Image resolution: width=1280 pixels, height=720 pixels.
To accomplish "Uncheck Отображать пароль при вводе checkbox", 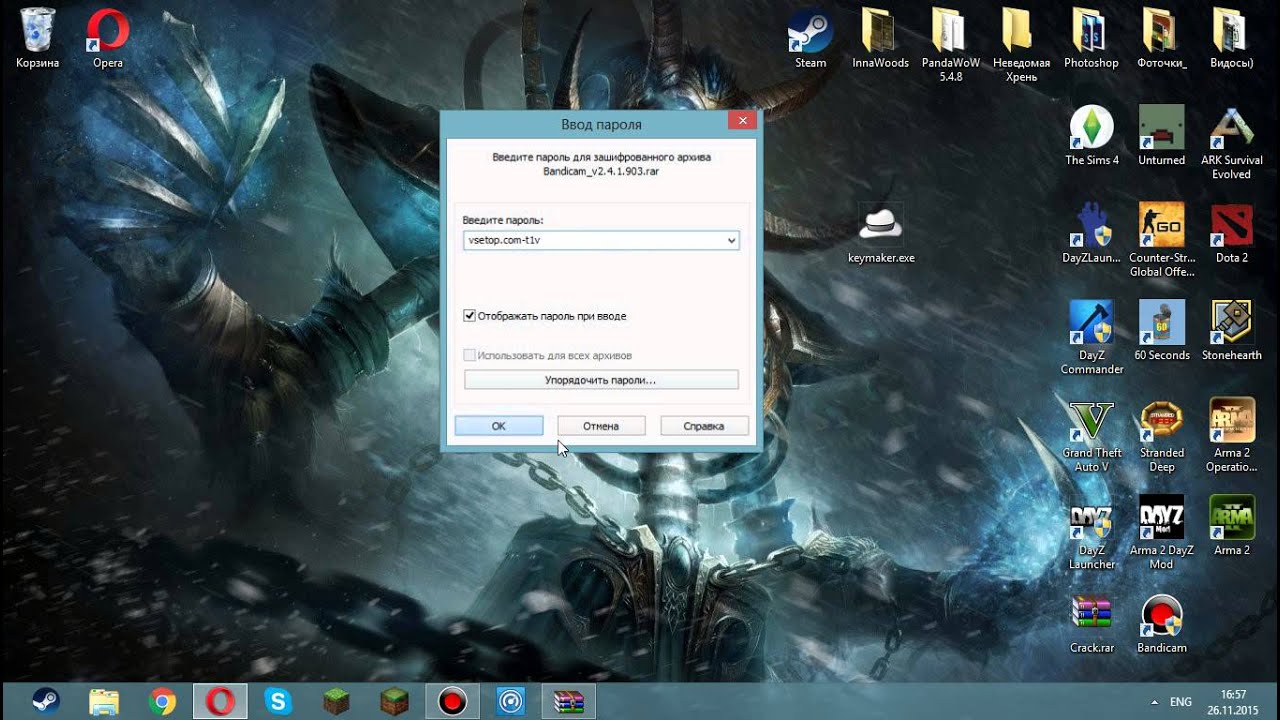I will pyautogui.click(x=470, y=316).
